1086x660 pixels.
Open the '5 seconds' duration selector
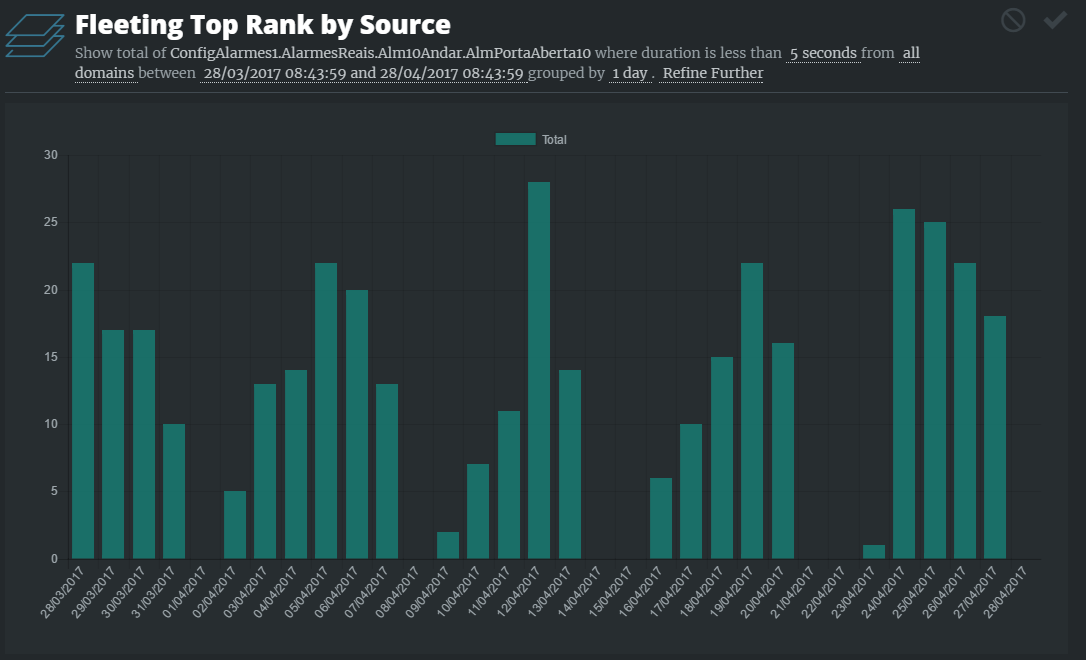pyautogui.click(x=823, y=53)
